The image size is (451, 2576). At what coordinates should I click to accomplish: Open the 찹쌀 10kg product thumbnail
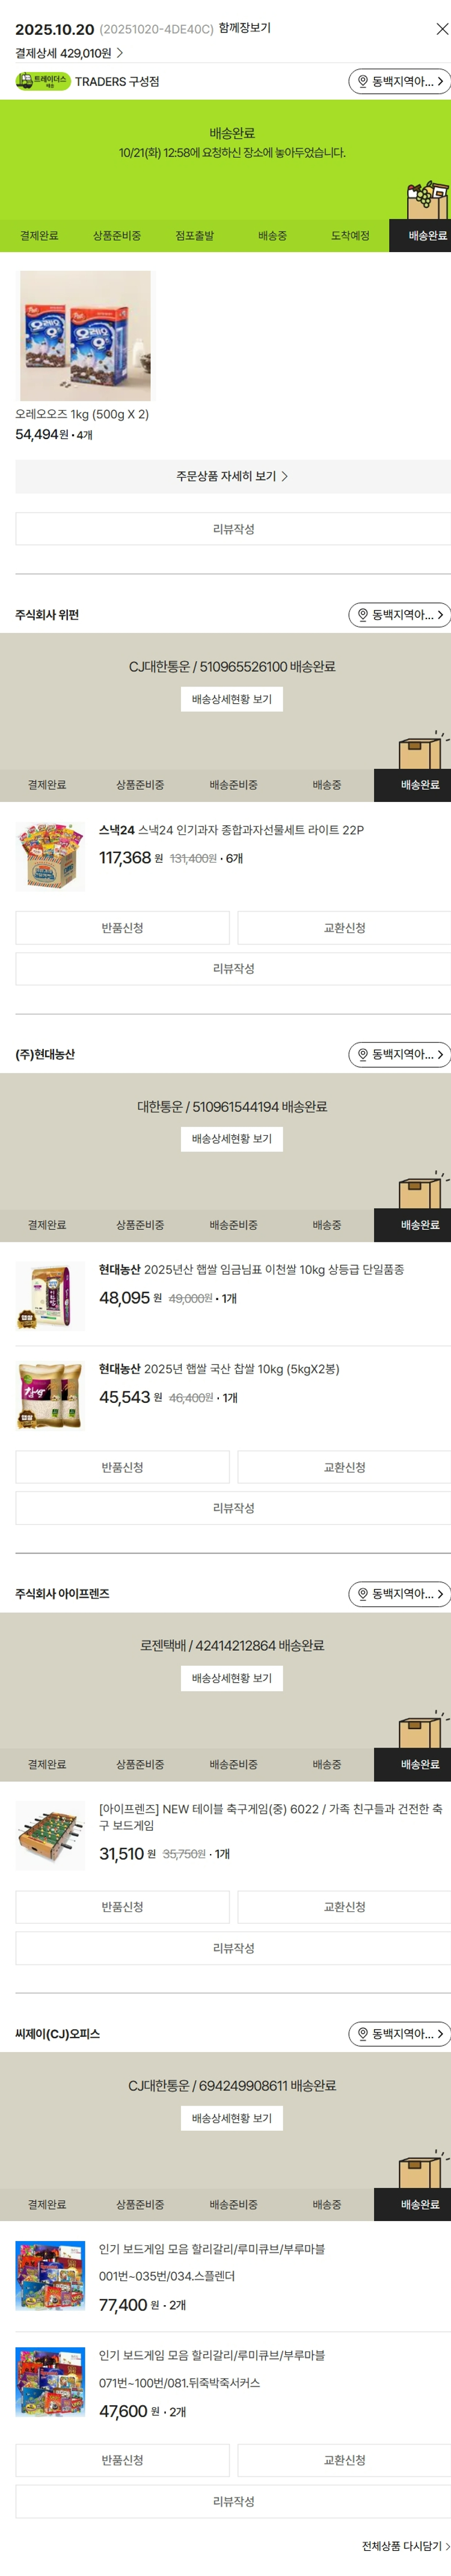[50, 1396]
